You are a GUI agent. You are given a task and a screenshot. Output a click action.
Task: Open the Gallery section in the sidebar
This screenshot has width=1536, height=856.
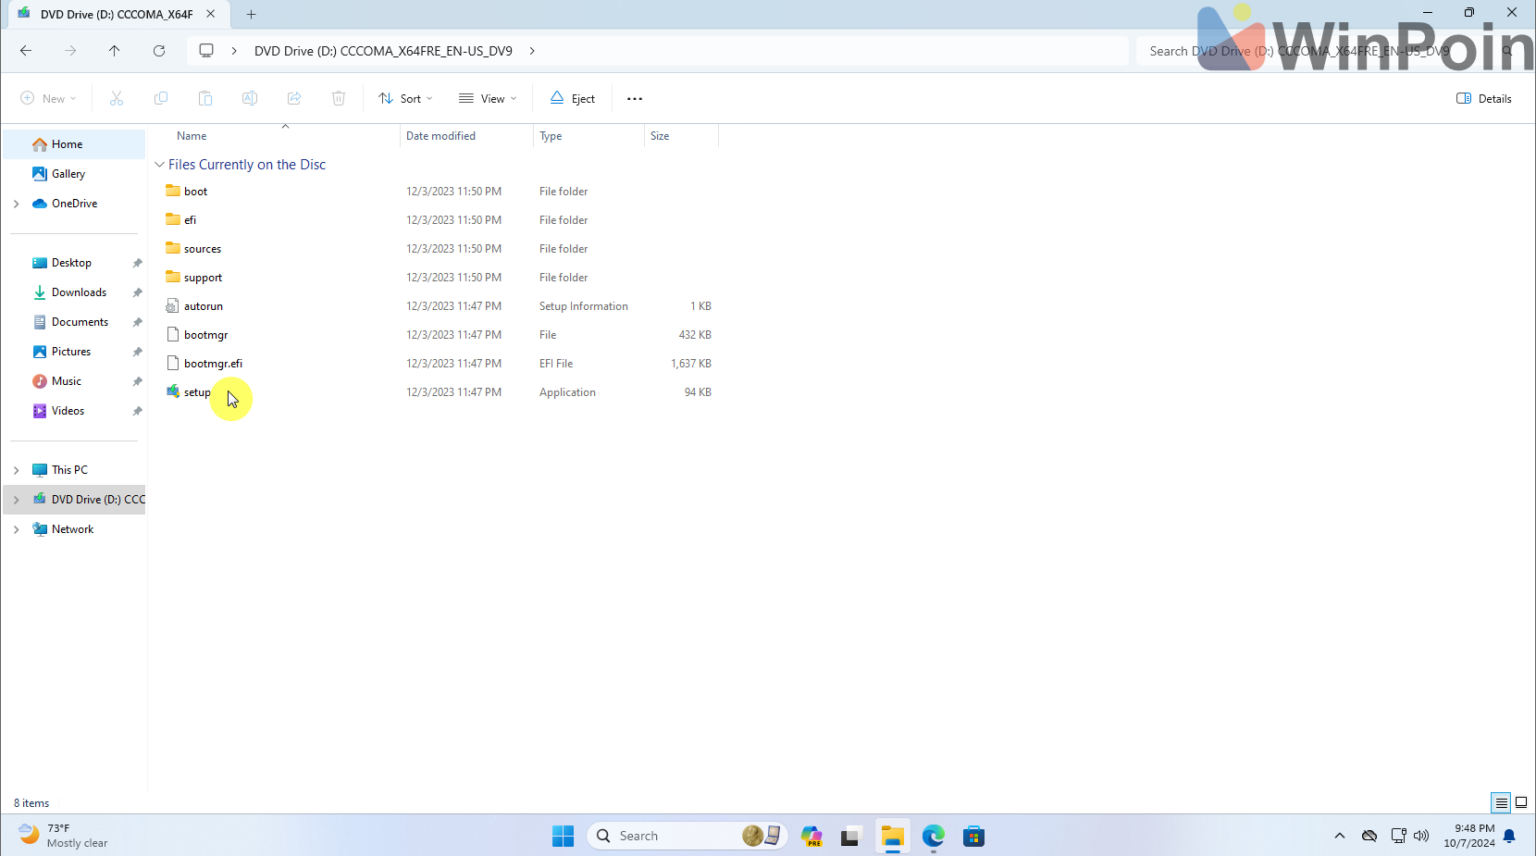70,173
